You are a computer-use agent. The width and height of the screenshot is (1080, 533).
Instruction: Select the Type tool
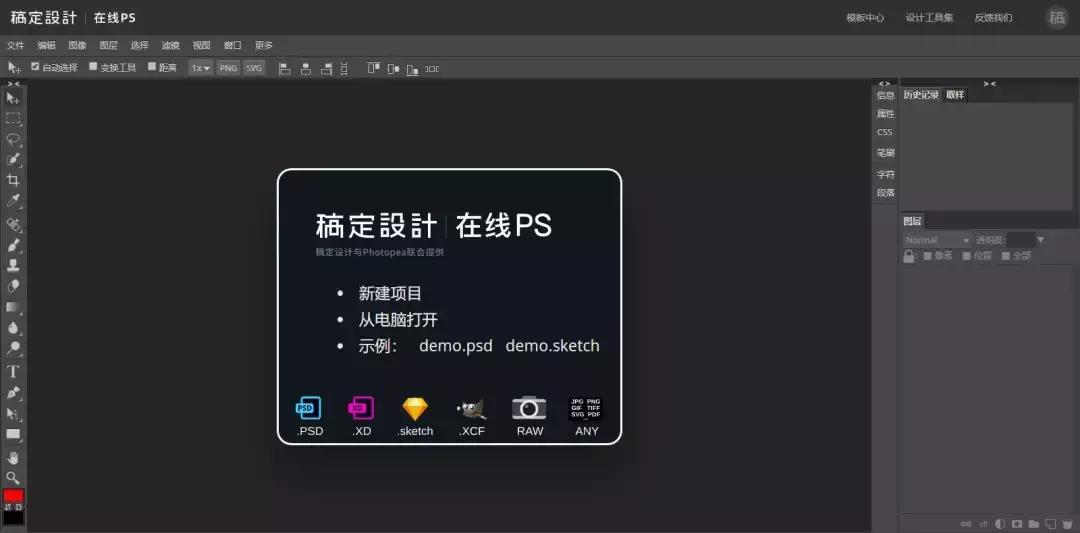tap(13, 372)
